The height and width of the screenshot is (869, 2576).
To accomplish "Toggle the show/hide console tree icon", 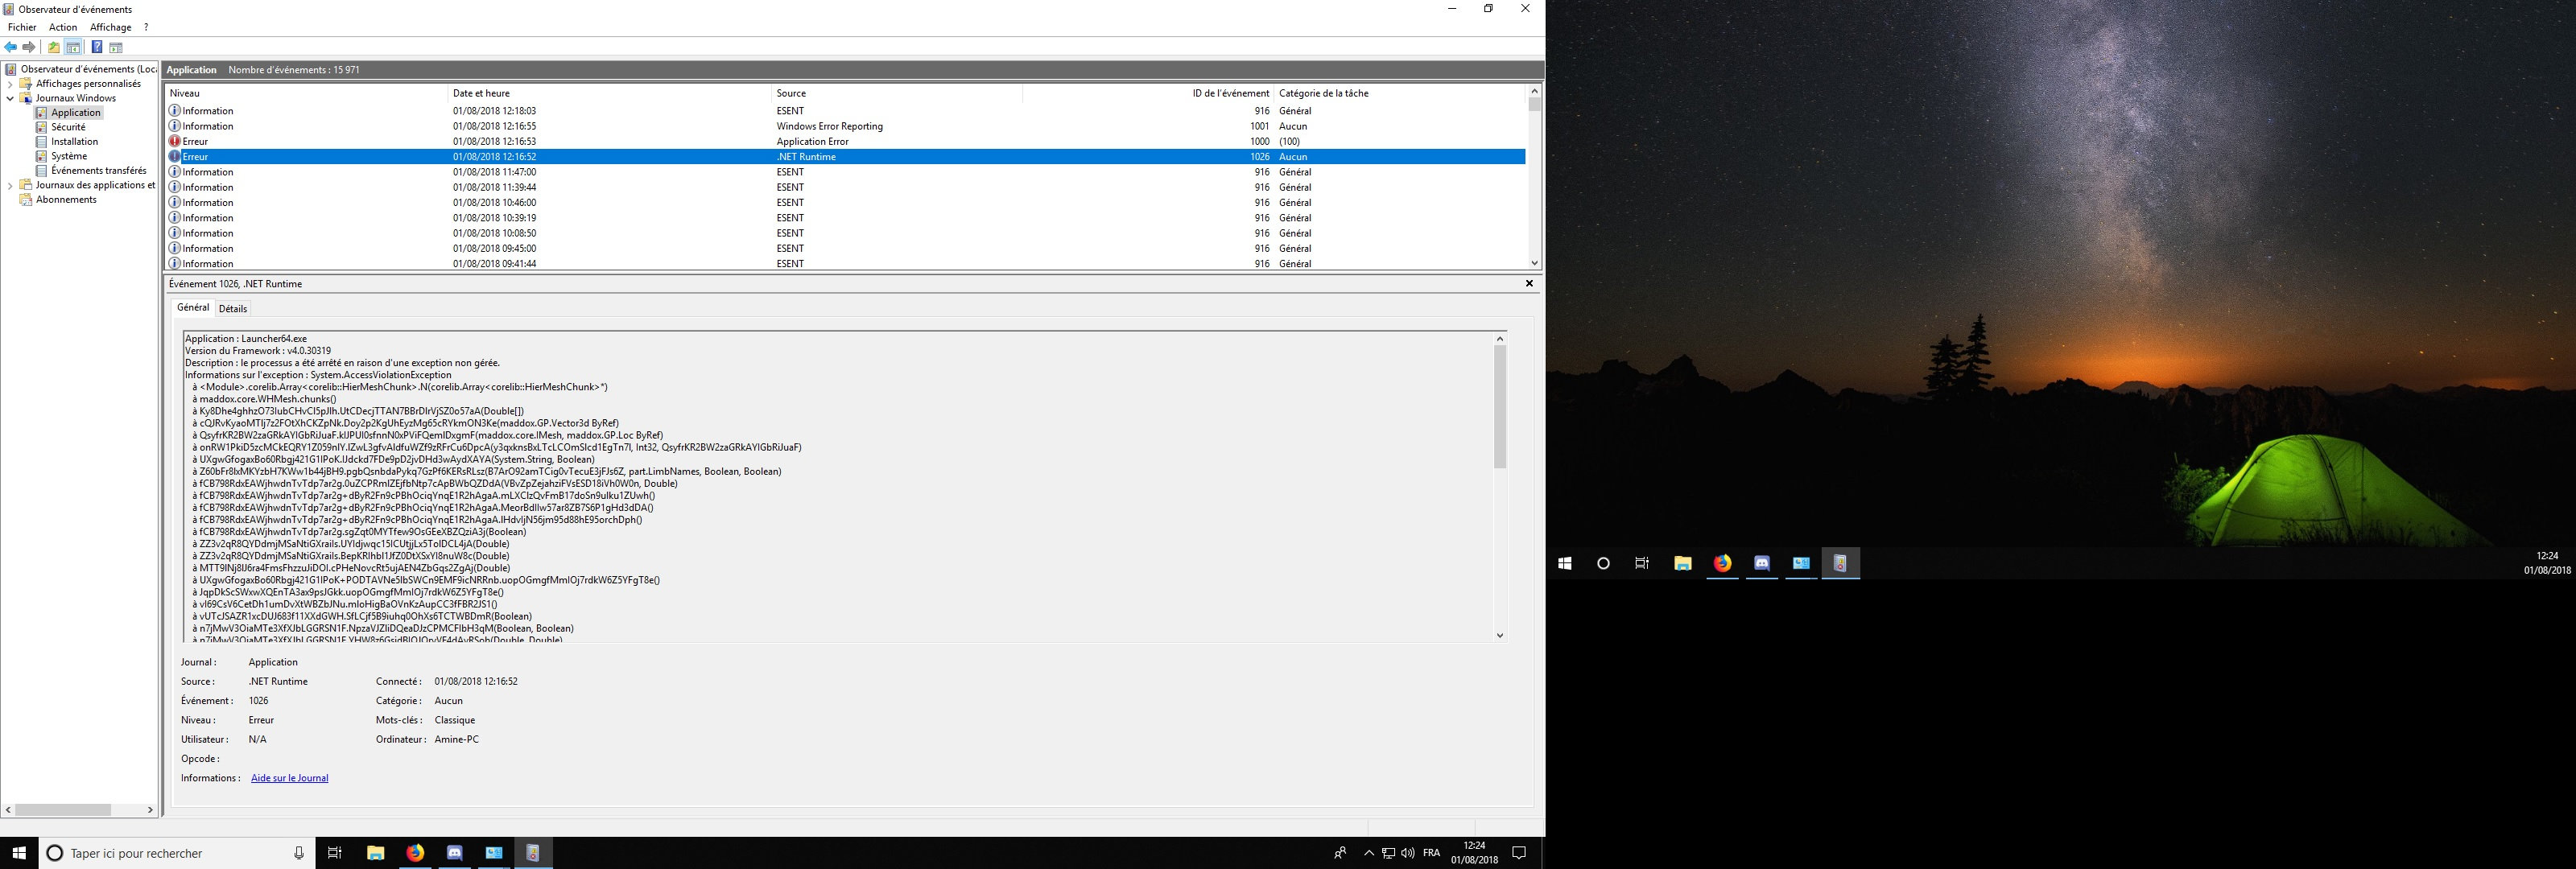I will (73, 47).
